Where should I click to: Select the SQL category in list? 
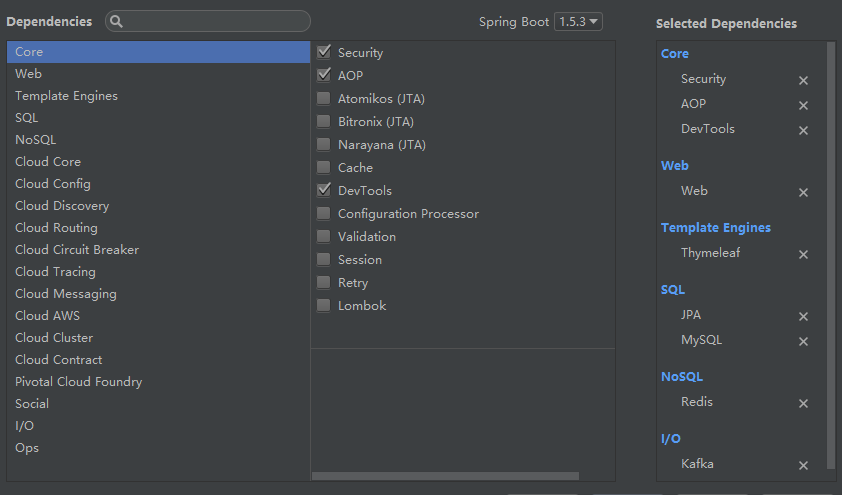tap(27, 117)
